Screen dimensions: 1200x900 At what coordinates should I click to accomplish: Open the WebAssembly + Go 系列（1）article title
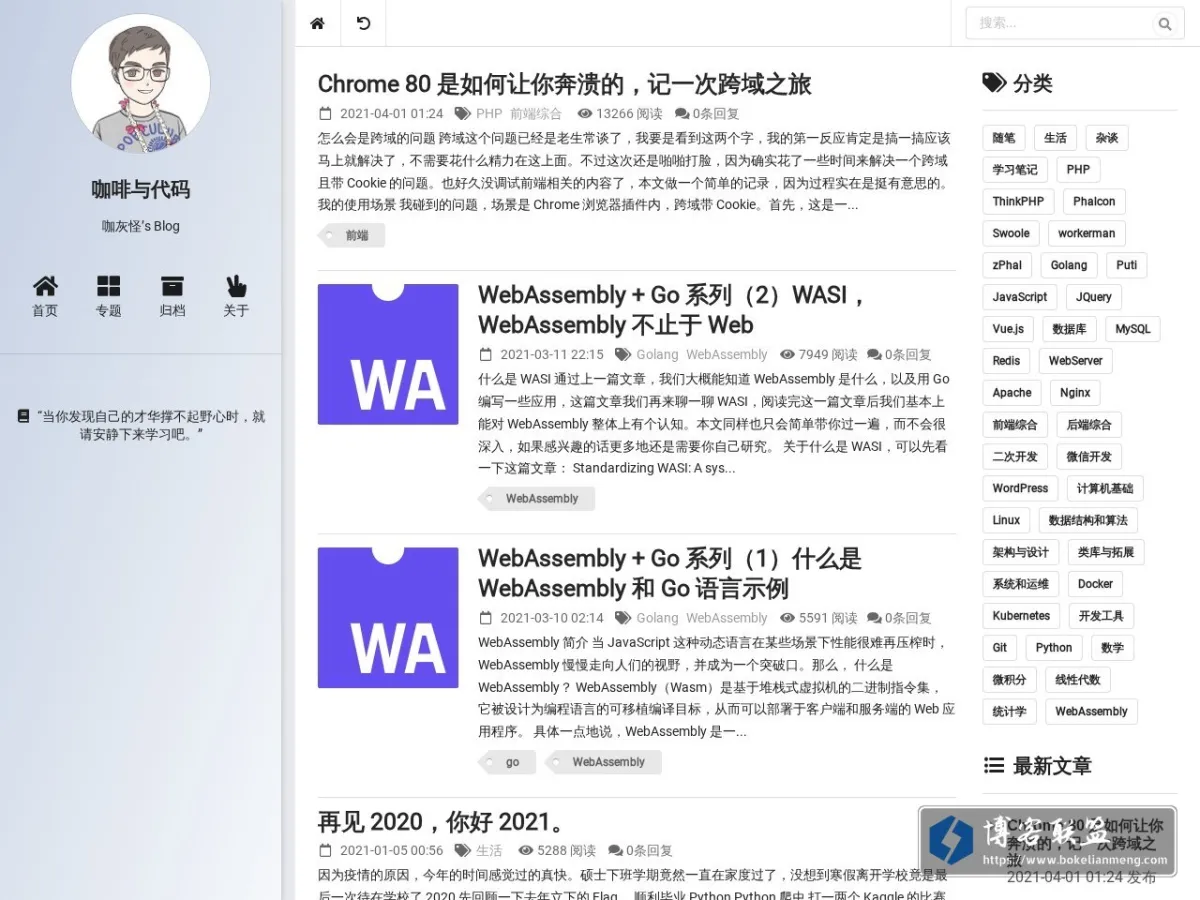pos(670,573)
